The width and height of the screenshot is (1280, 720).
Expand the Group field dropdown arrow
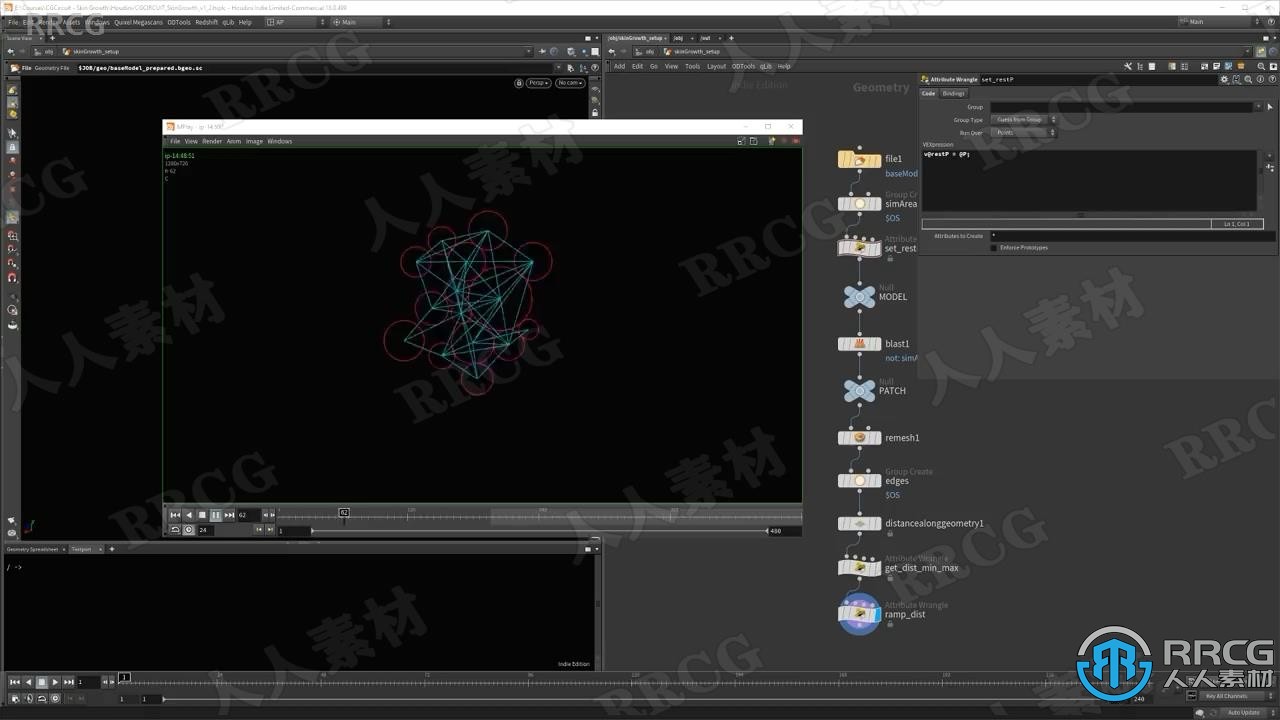pos(1259,107)
